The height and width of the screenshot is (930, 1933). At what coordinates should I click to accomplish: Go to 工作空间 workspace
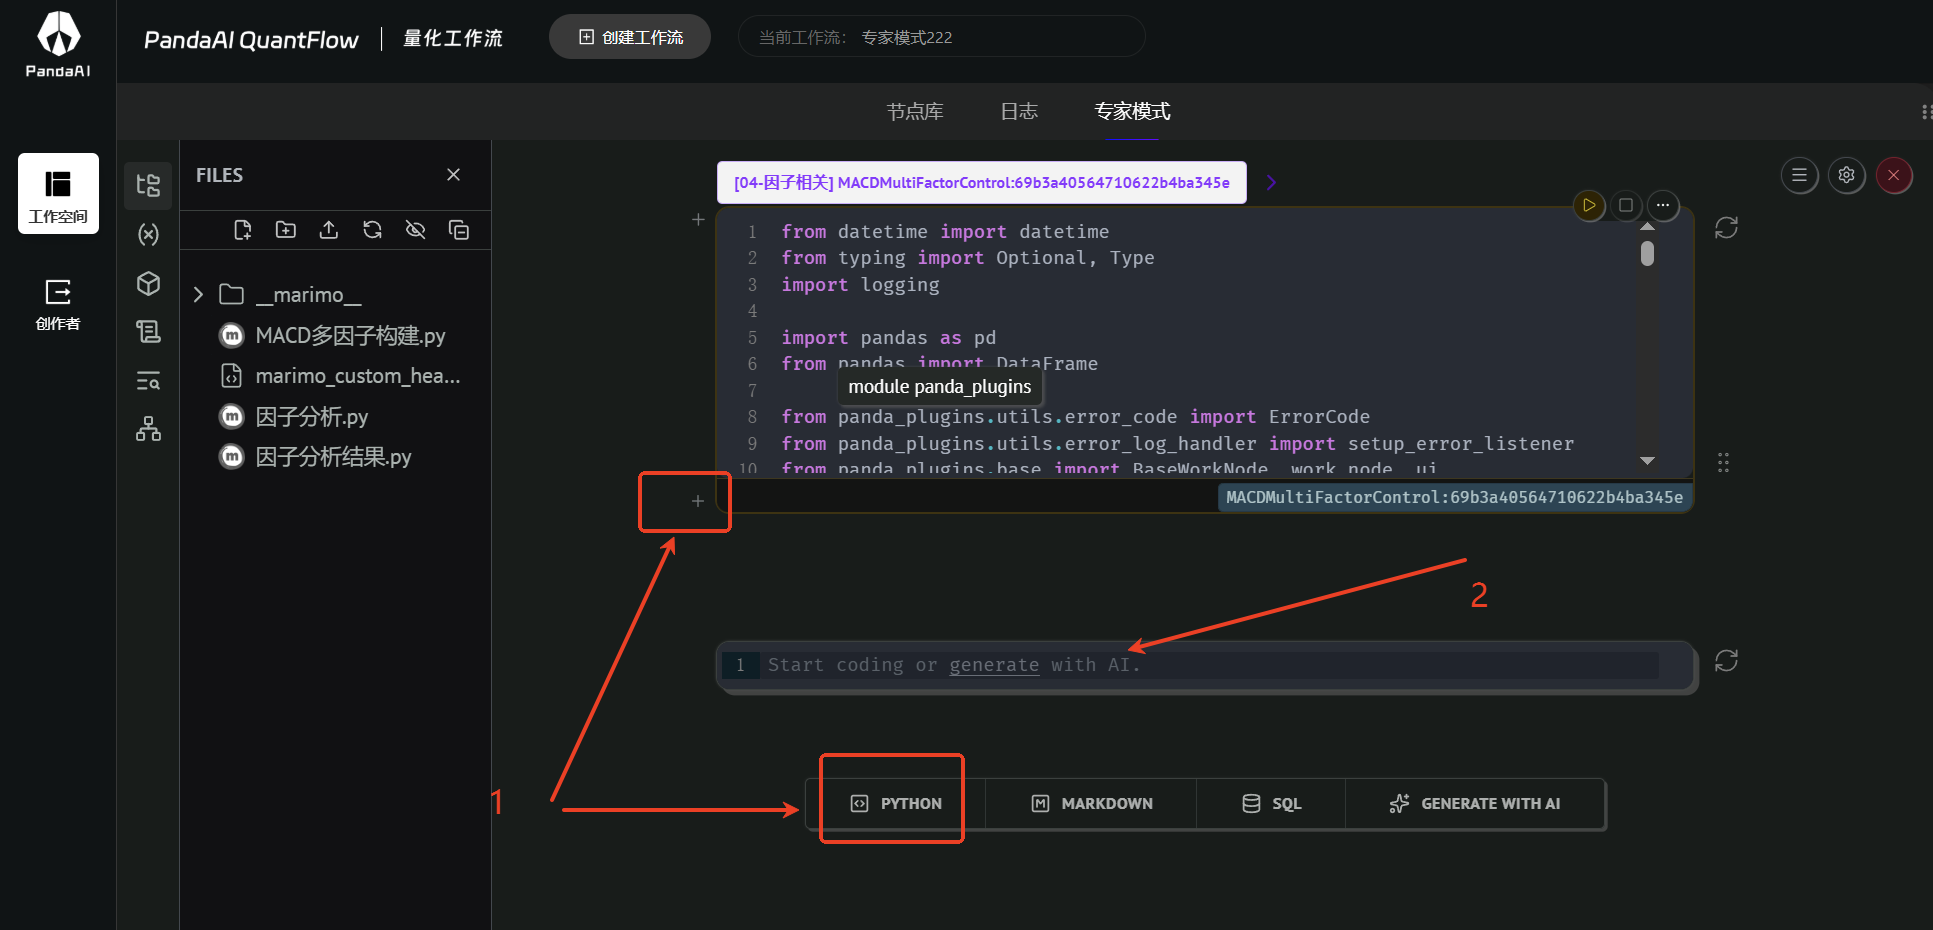[x=58, y=194]
